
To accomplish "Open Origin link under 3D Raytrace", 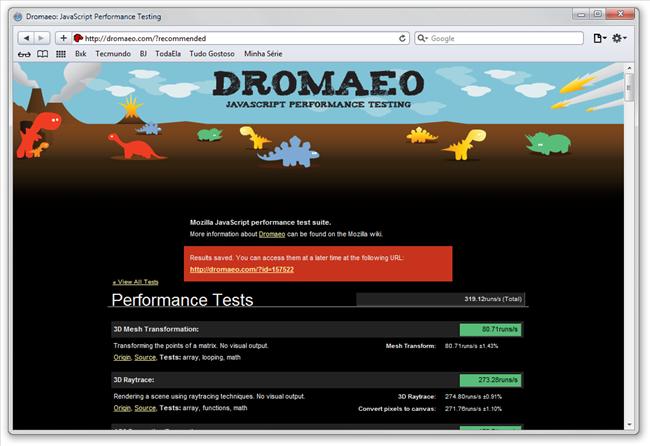I will 122,408.
